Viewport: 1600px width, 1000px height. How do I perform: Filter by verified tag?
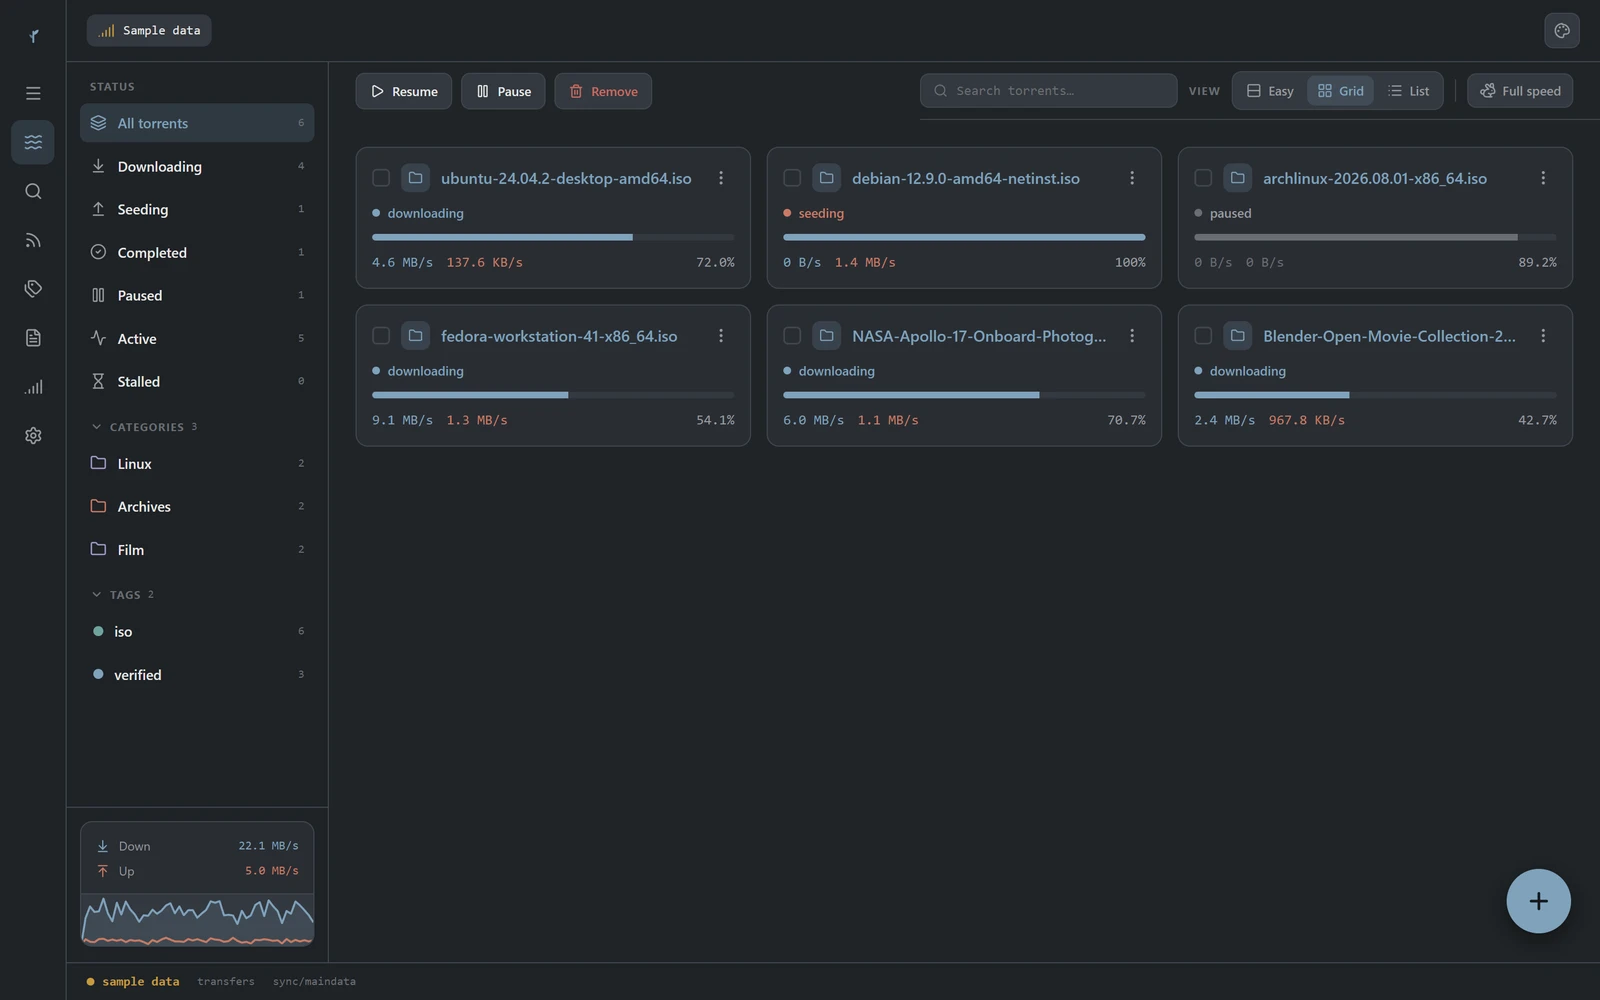pos(197,675)
